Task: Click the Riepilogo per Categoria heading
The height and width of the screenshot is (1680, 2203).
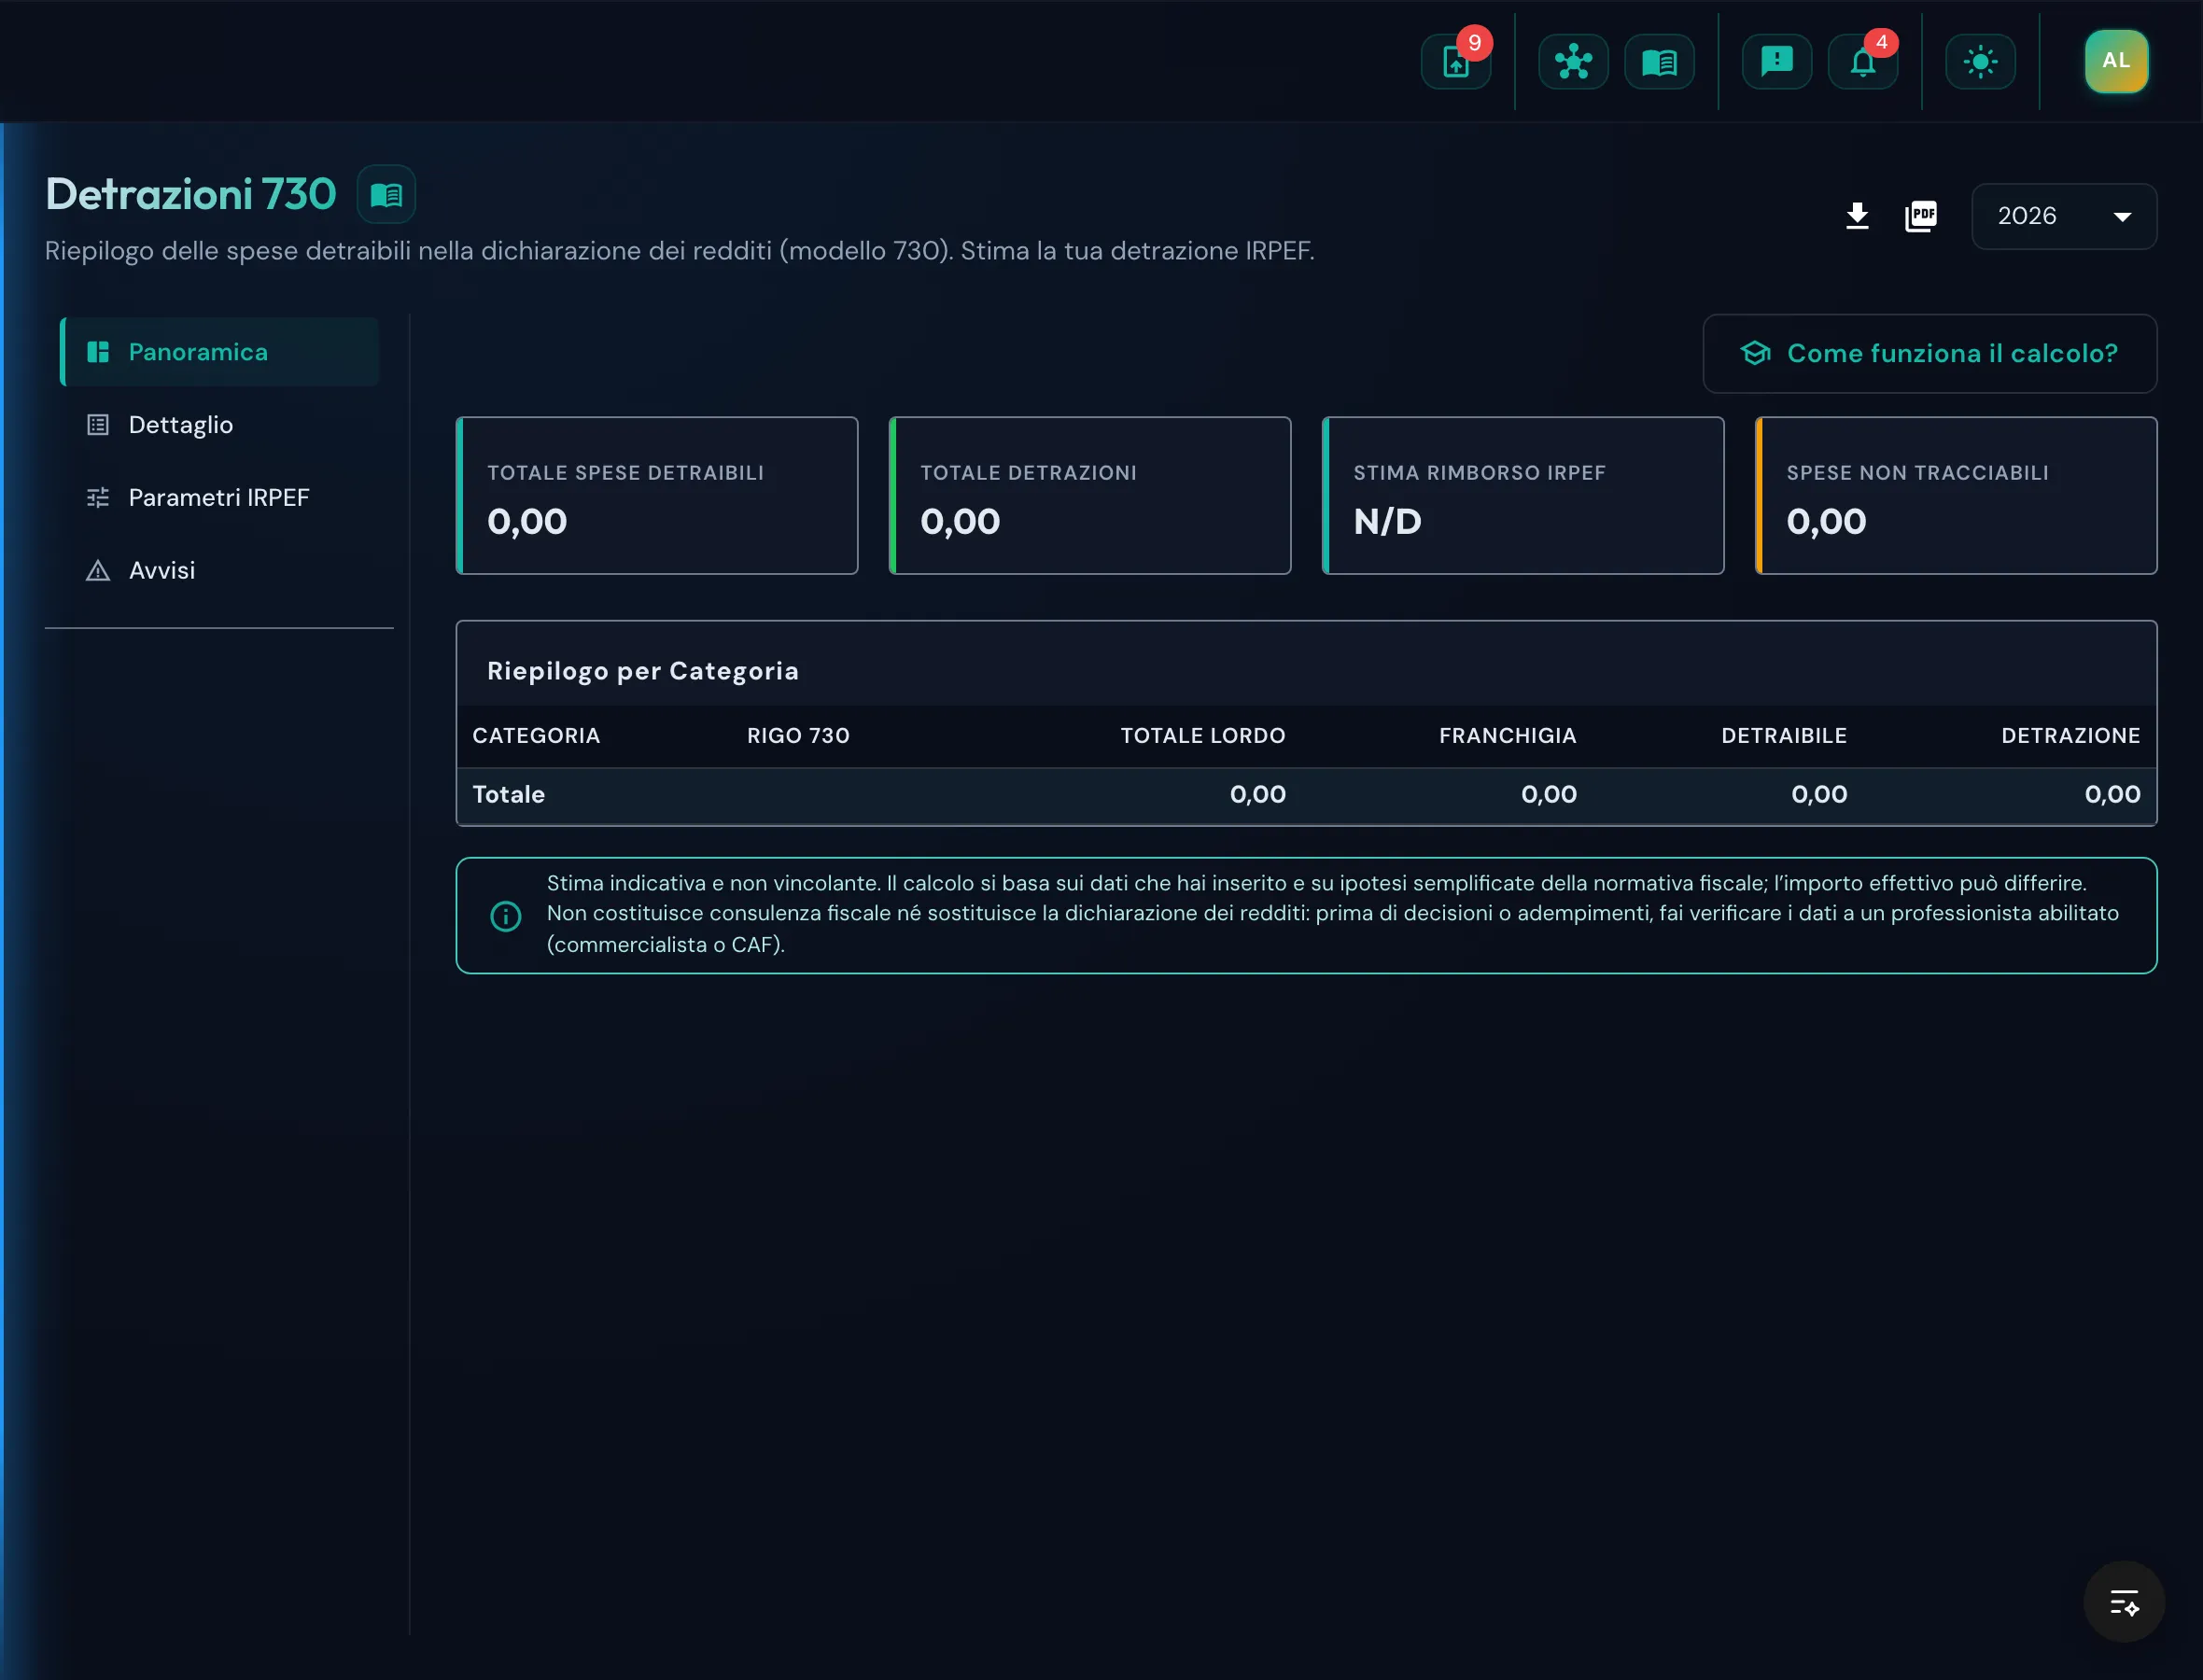Action: point(642,671)
